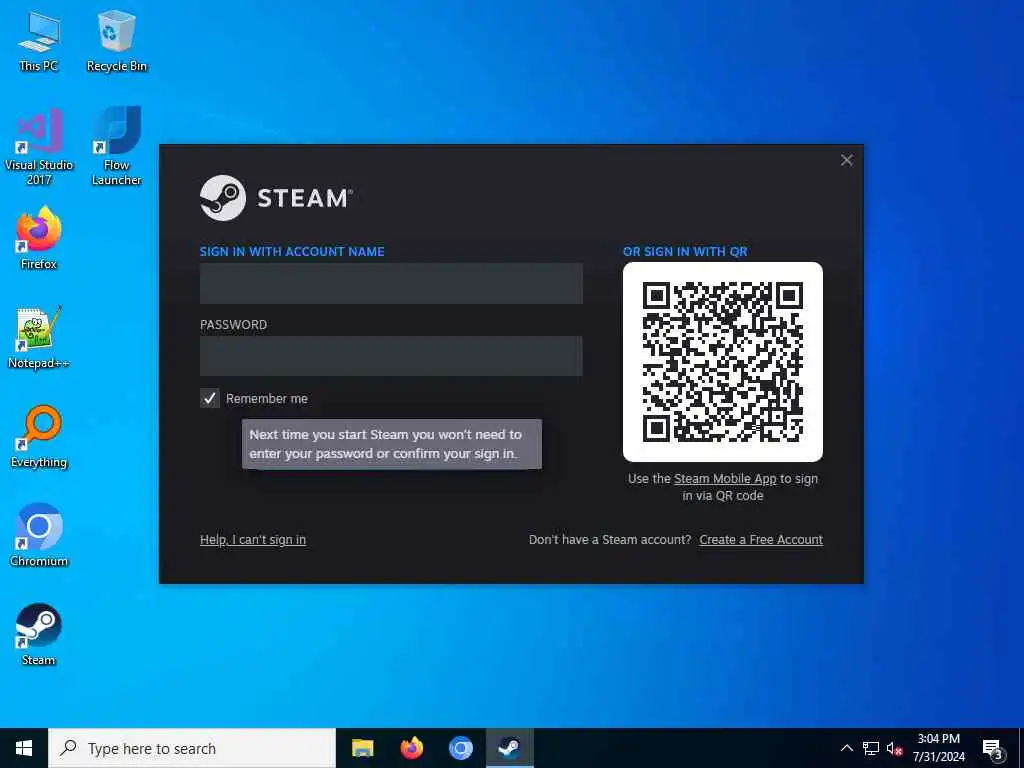The height and width of the screenshot is (768, 1024).
Task: Select the Notepad++ desktop shortcut
Action: pos(39,337)
